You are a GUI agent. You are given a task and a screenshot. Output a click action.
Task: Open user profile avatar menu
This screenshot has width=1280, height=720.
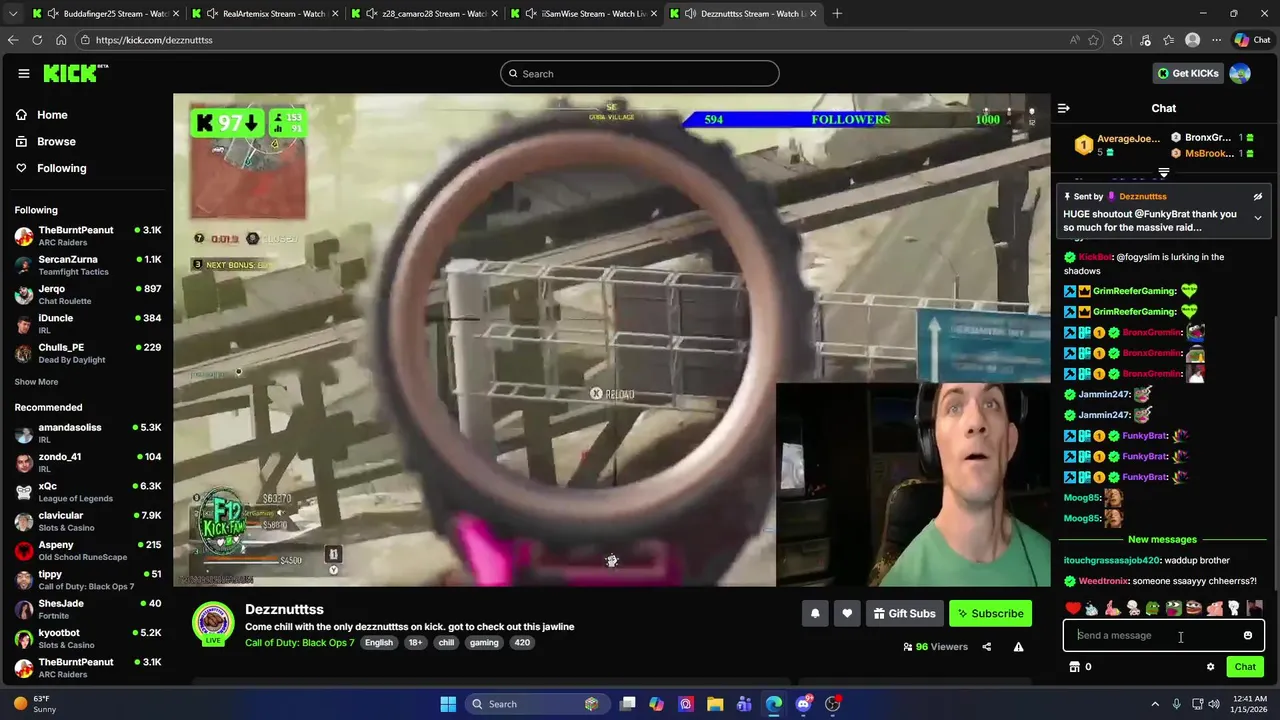(x=1240, y=73)
